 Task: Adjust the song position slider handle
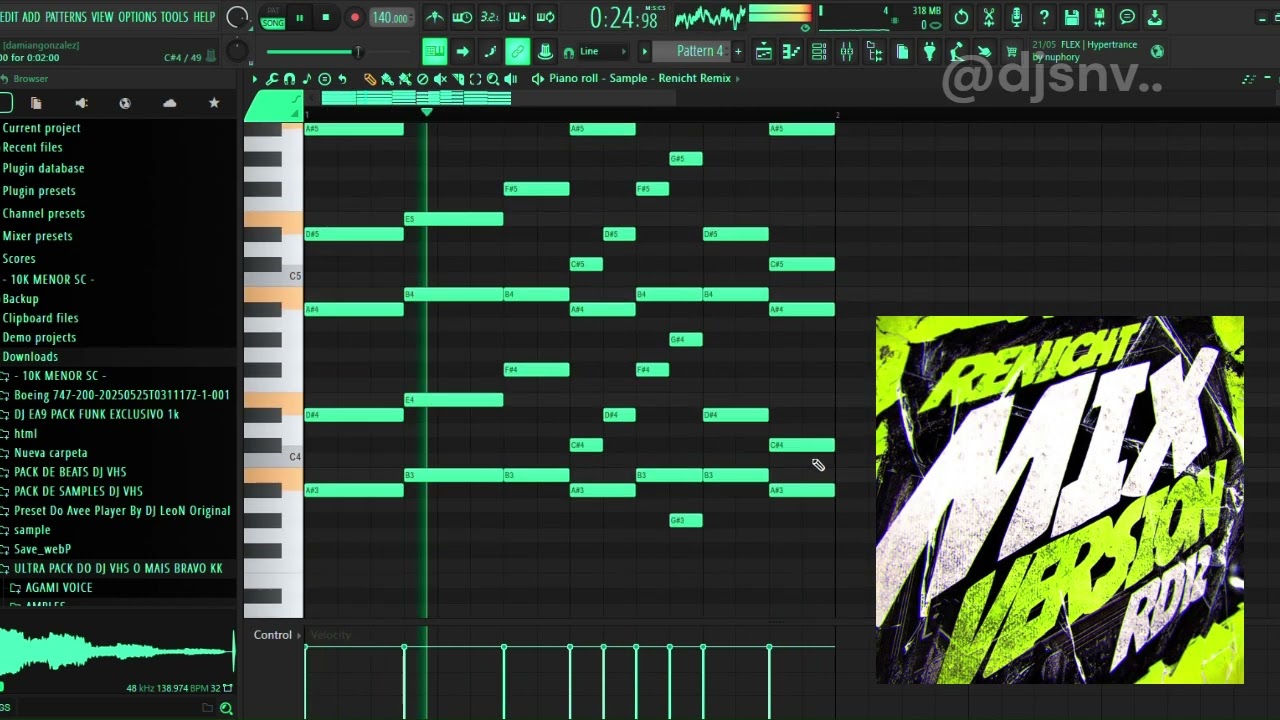point(357,52)
